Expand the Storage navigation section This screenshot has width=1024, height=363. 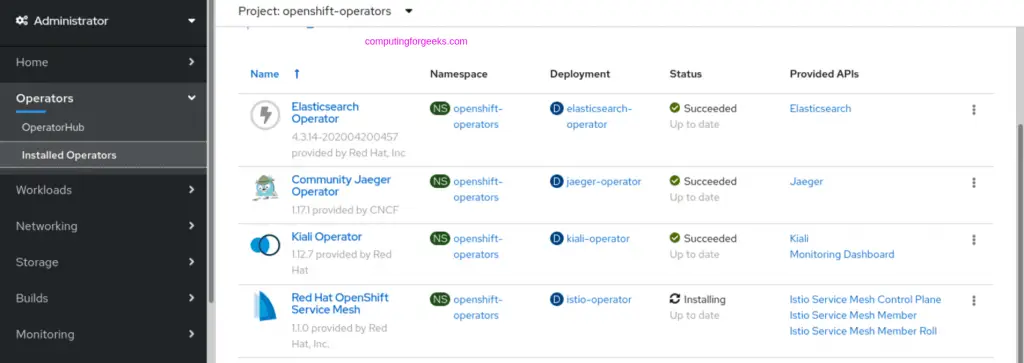tap(103, 262)
